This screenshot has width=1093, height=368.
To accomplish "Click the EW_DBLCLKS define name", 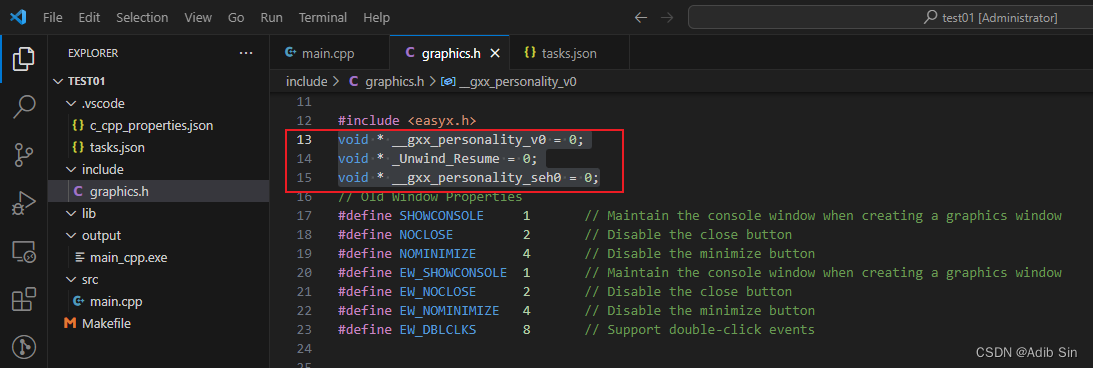I will click(438, 329).
